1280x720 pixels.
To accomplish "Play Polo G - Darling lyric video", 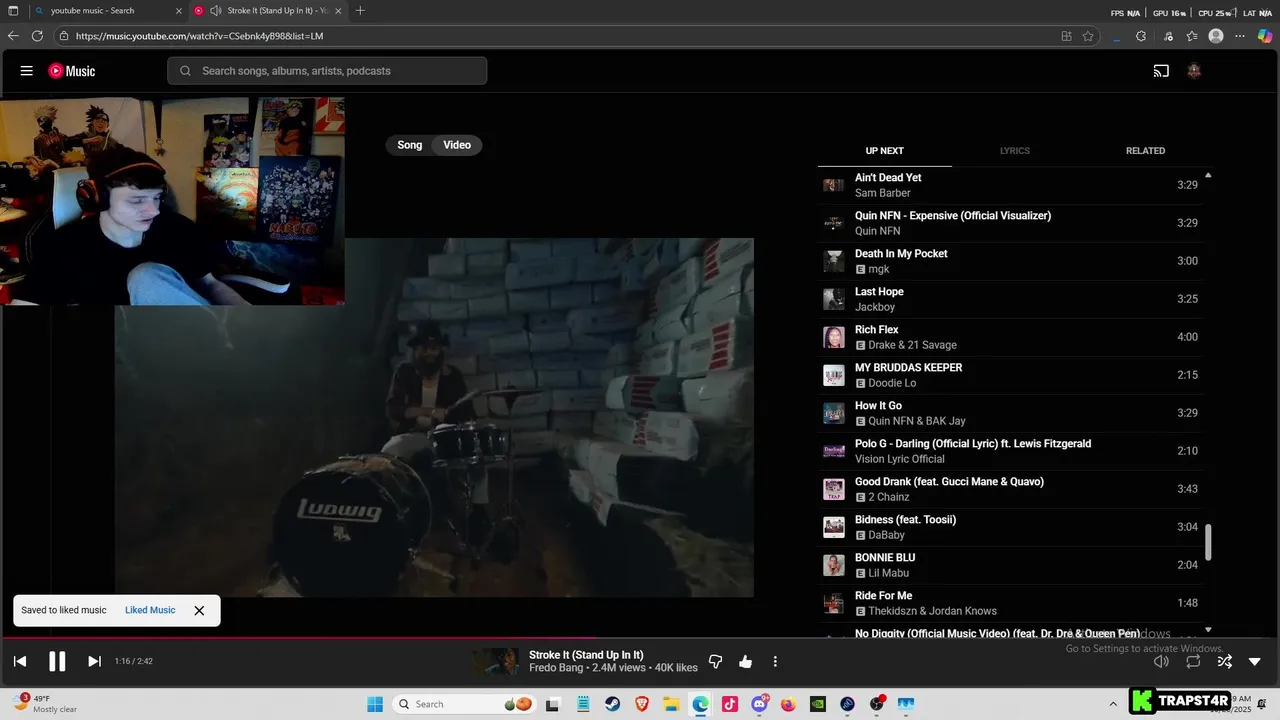I will click(1010, 451).
